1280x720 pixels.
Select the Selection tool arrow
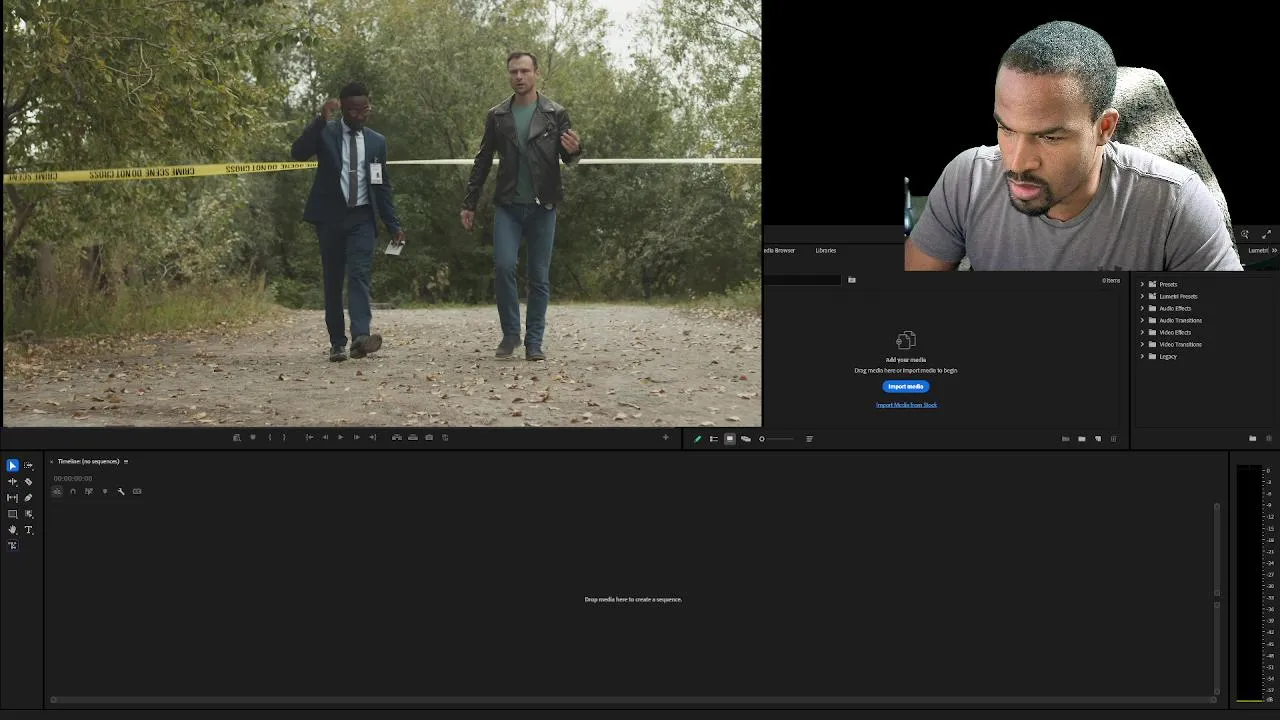coord(12,465)
